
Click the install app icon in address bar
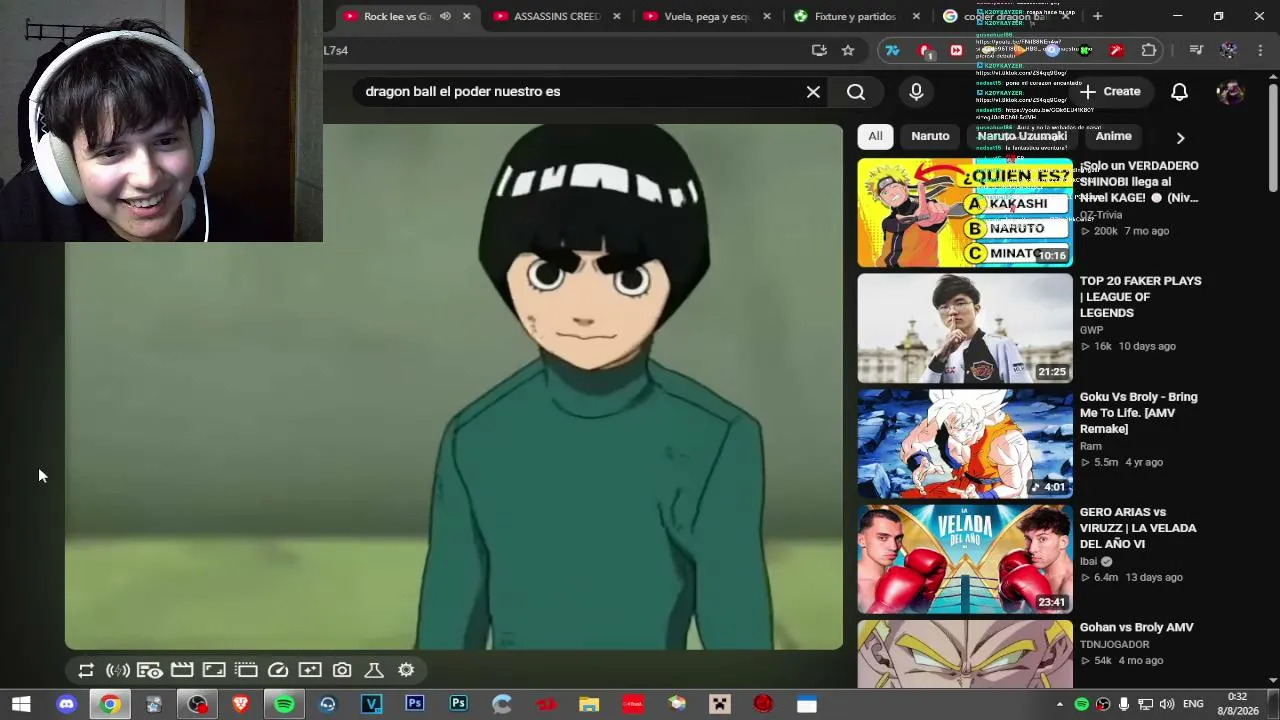[819, 50]
